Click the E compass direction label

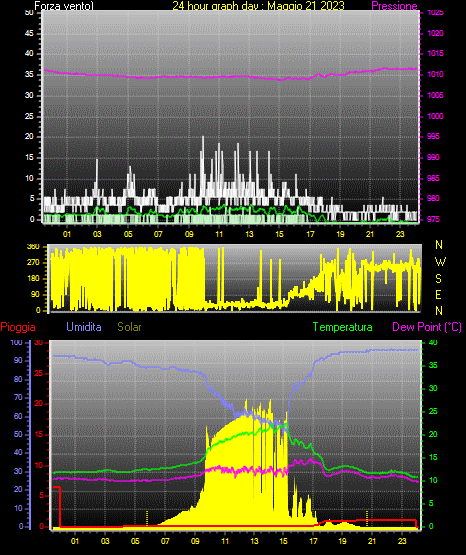[x=438, y=295]
